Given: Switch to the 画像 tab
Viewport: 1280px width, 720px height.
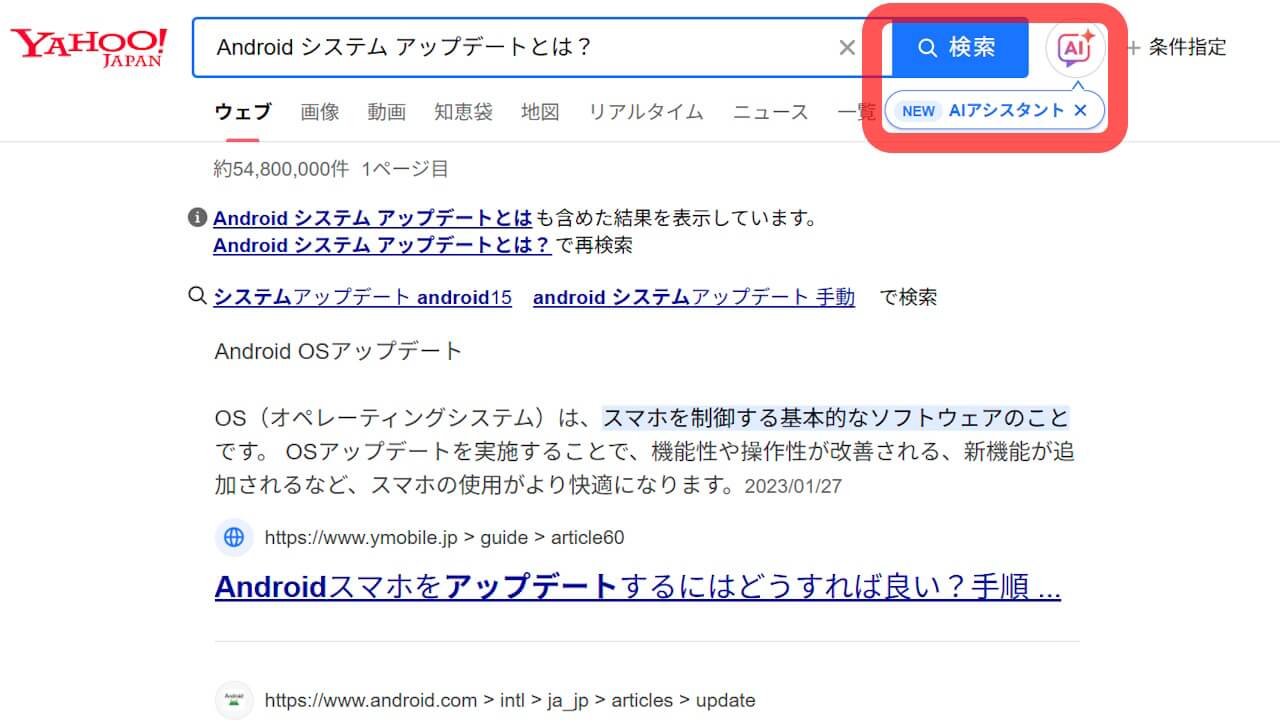Looking at the screenshot, I should pyautogui.click(x=320, y=112).
